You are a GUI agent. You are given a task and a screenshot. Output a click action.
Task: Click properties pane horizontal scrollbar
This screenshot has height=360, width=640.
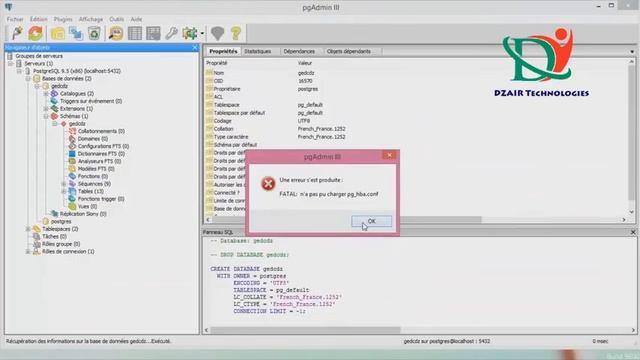[x=347, y=220]
